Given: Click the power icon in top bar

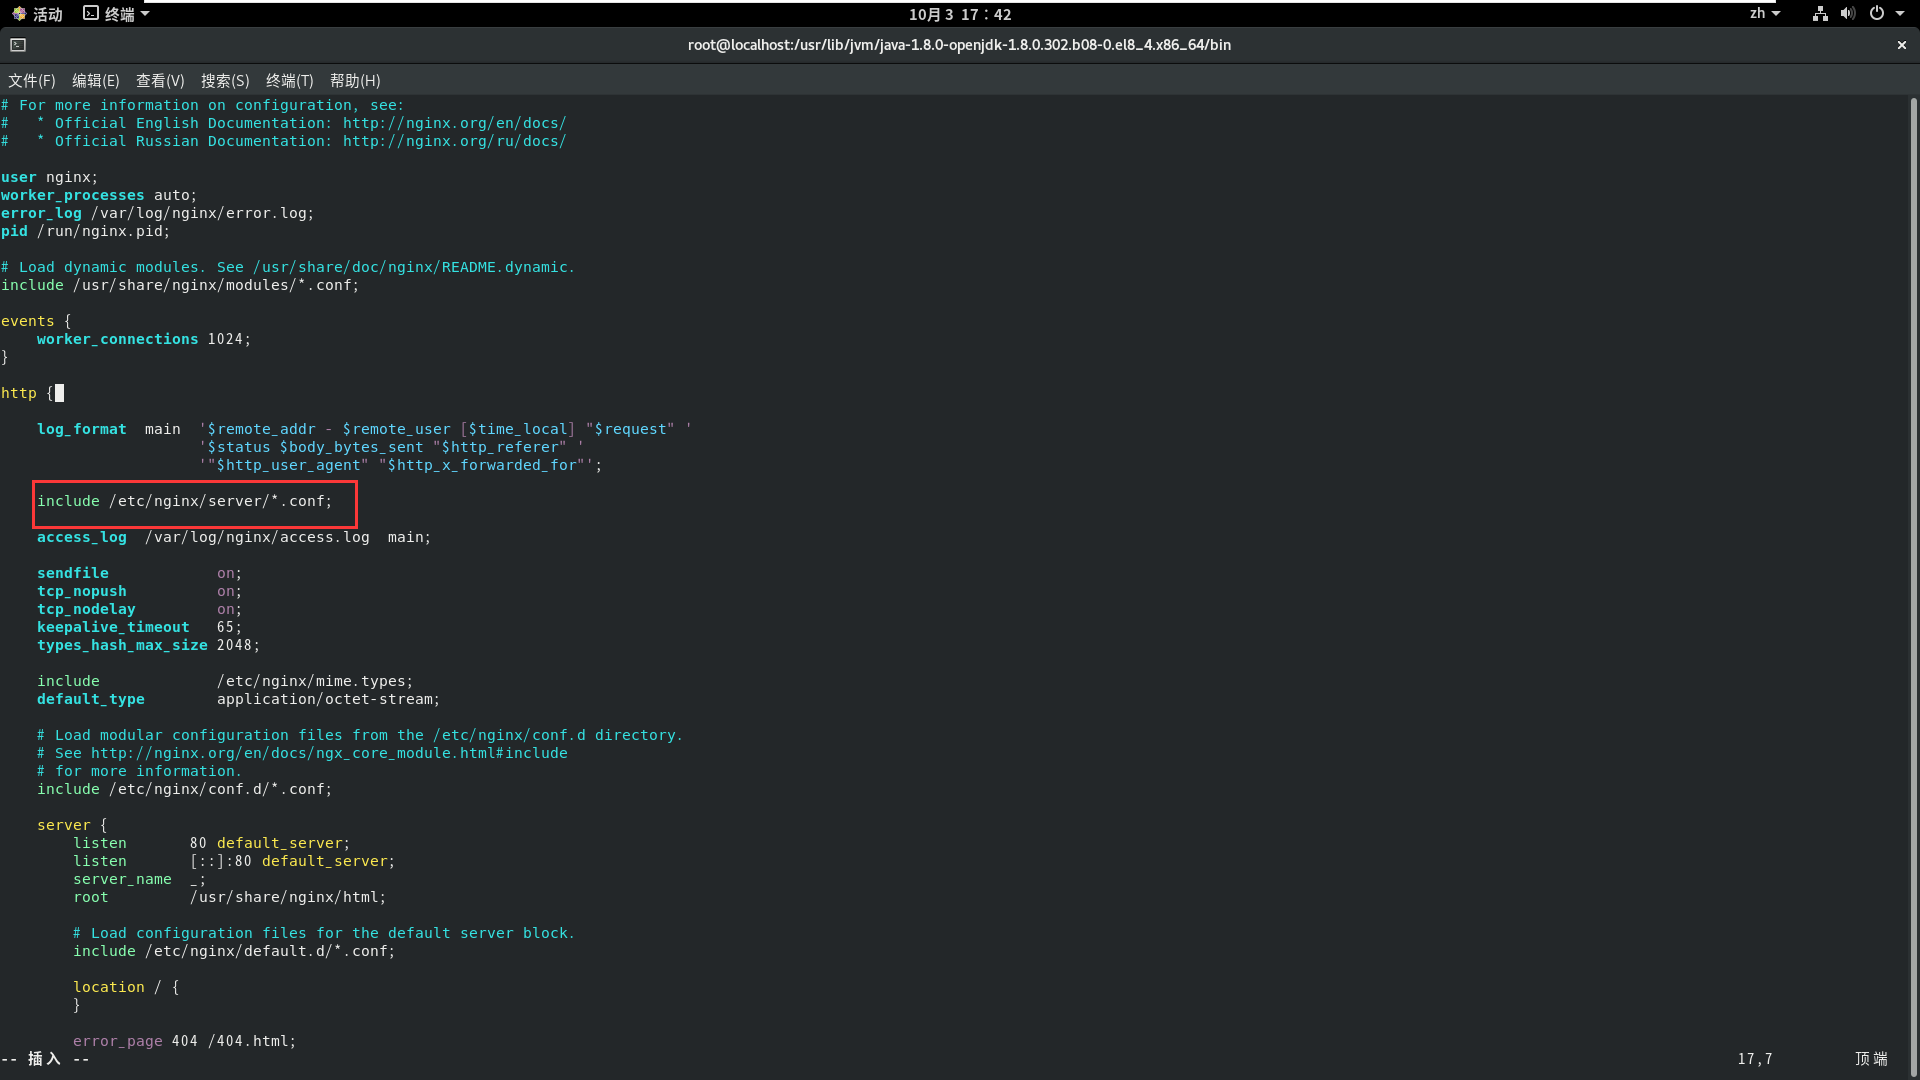Looking at the screenshot, I should coord(1877,14).
